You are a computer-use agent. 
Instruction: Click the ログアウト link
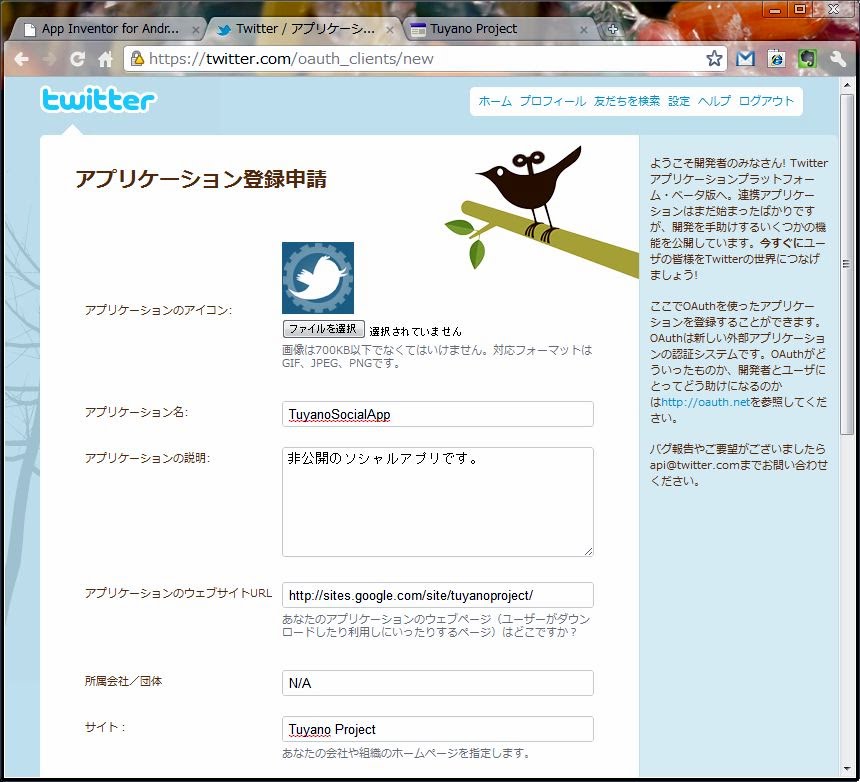pos(766,101)
